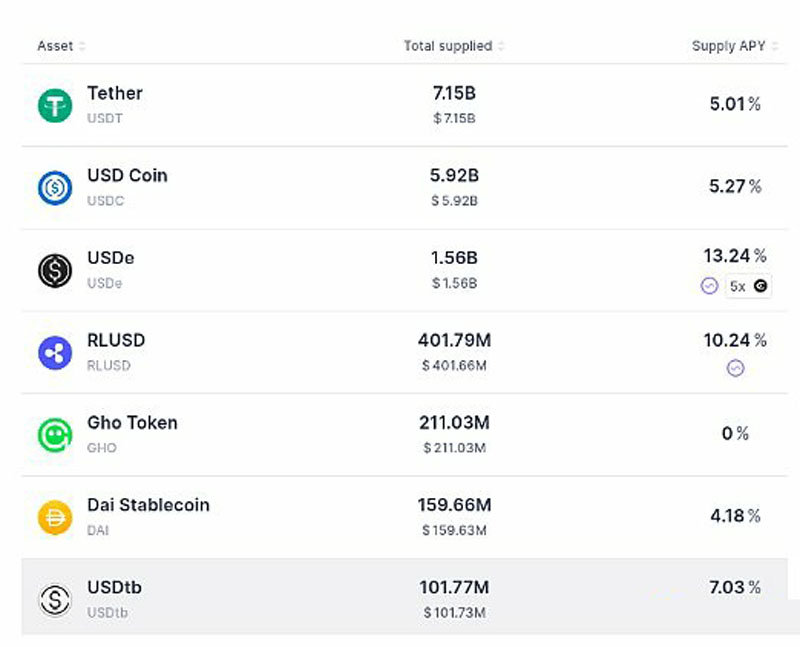Click the RLUSD 10.24% APY value

[x=735, y=340]
